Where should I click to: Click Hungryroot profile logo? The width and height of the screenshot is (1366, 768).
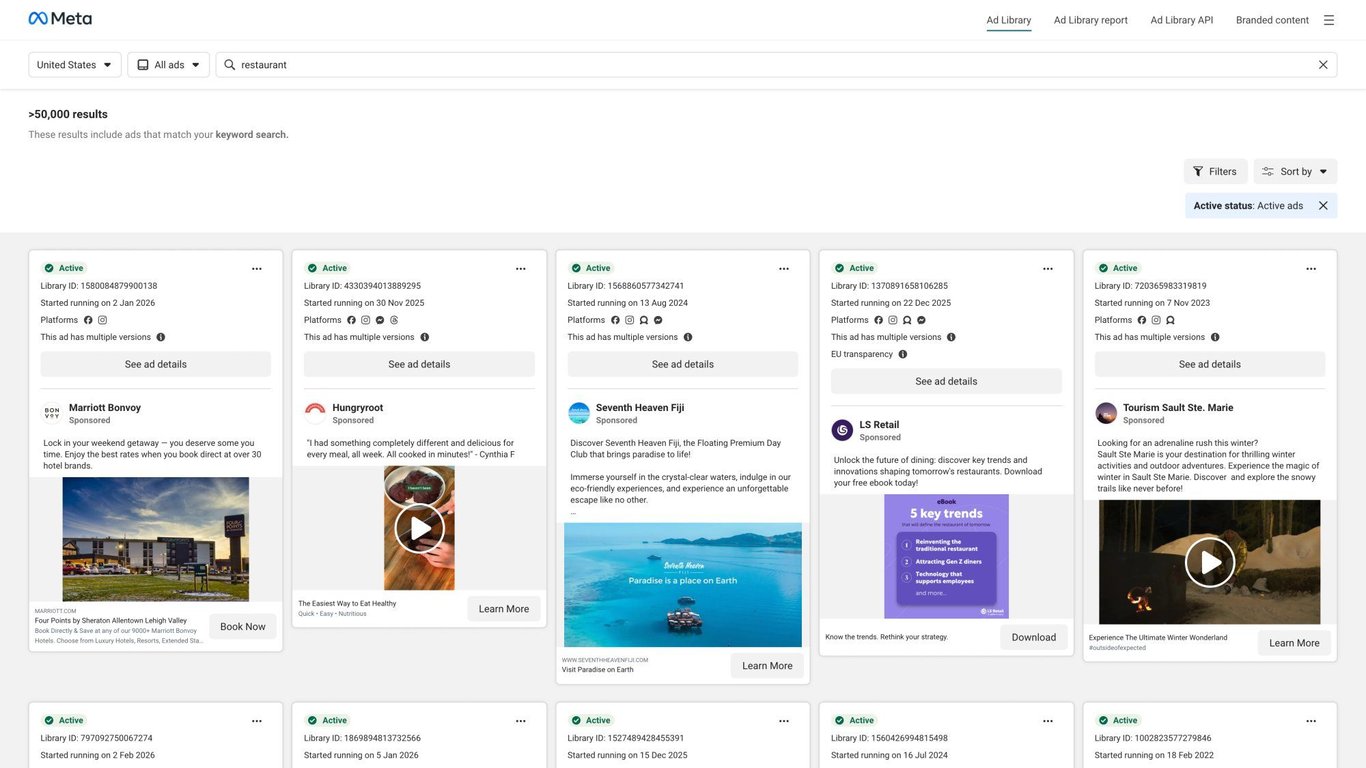point(315,413)
